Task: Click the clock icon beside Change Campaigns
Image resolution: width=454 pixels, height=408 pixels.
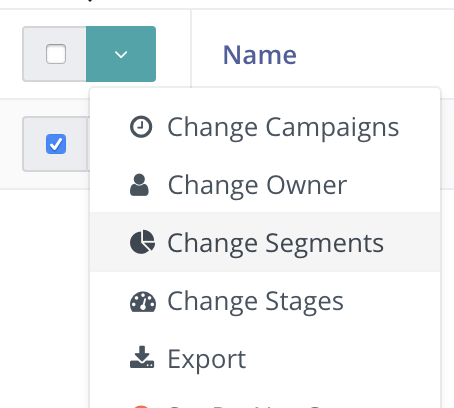Action: (141, 127)
